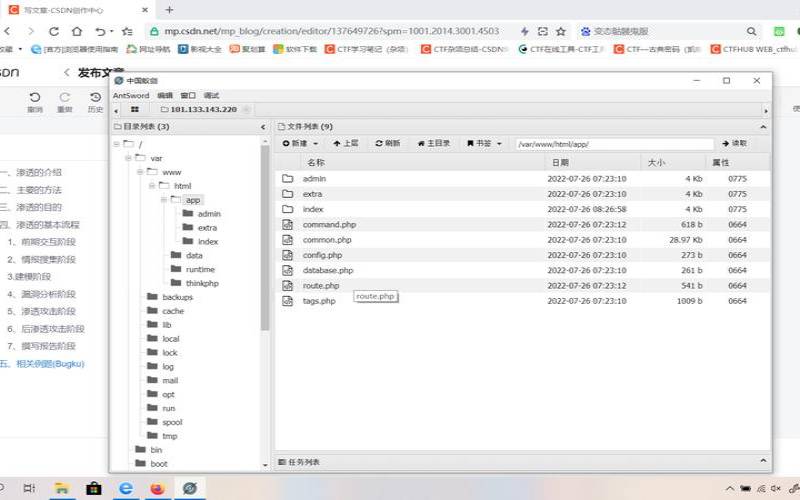Viewport: 800px width, 500px height.
Task: Switch to the 101.133.143.220 tab
Action: coord(203,109)
